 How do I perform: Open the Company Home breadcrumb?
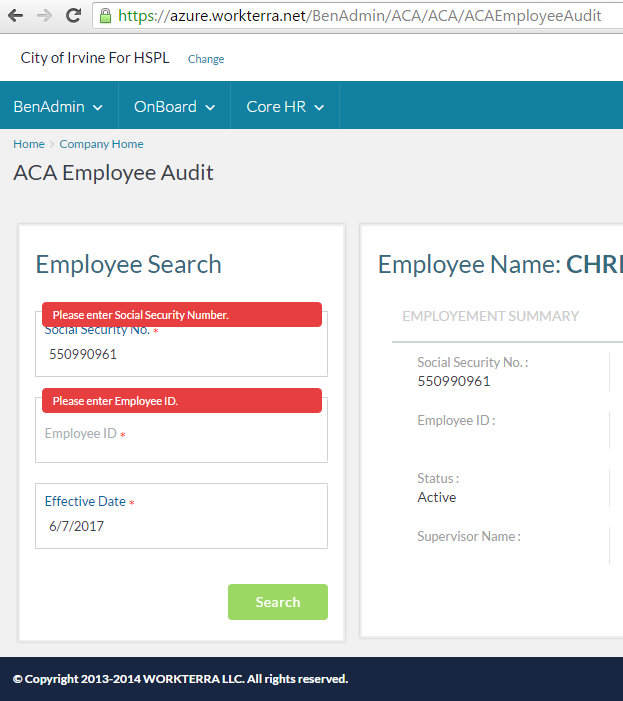click(101, 144)
